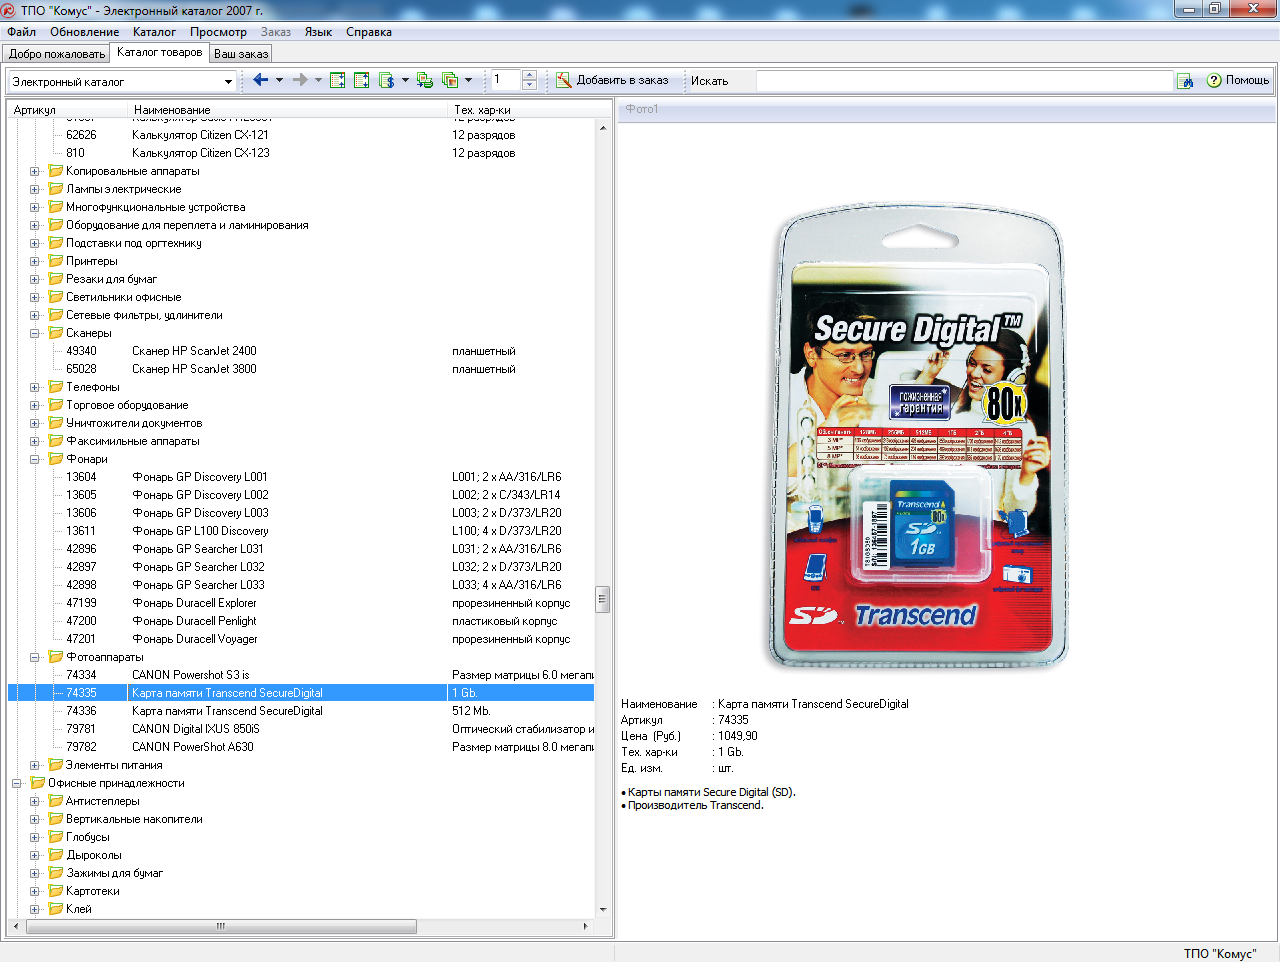Viewport: 1280px width, 962px height.
Task: Increase the quantity with the up spinner
Action: pyautogui.click(x=530, y=75)
